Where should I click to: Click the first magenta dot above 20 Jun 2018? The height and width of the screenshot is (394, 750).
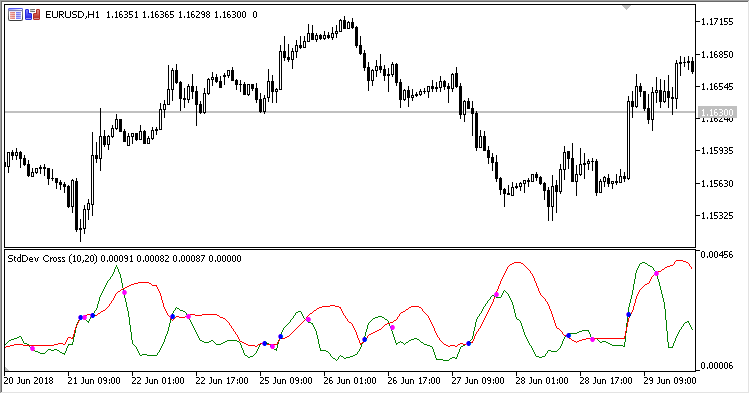point(33,349)
